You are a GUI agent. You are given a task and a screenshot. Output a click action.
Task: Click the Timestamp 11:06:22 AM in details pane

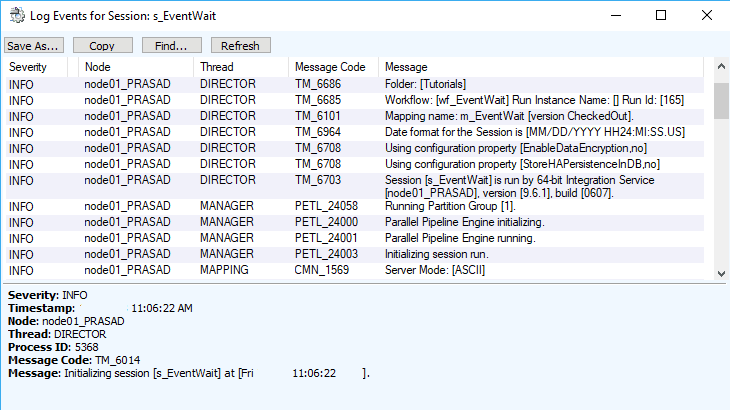pyautogui.click(x=162, y=308)
